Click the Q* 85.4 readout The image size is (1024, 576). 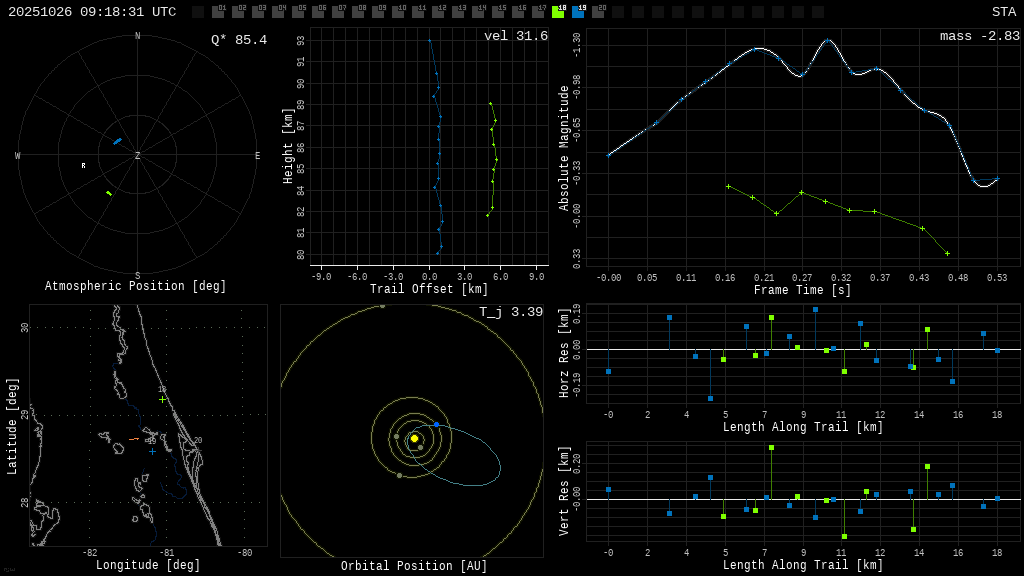(x=239, y=40)
